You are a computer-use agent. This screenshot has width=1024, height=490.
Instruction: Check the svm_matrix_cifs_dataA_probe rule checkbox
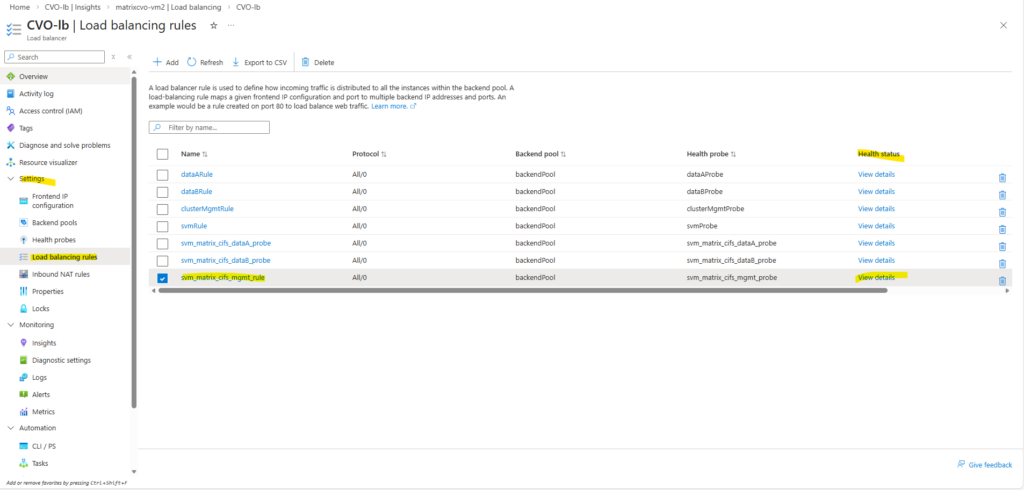point(163,243)
